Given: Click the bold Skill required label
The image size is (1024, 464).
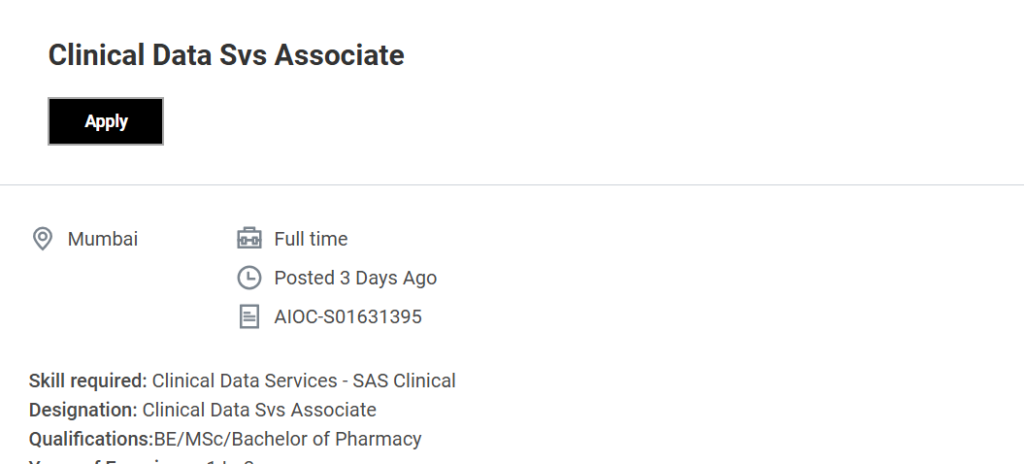Looking at the screenshot, I should click(88, 381).
